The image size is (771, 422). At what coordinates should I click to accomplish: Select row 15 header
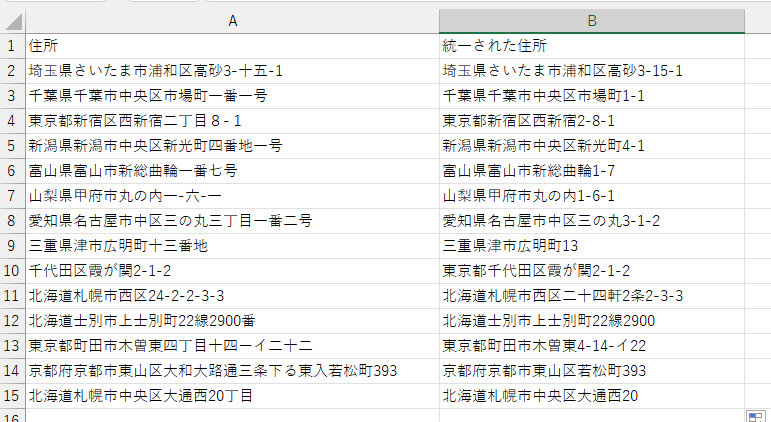coord(12,396)
